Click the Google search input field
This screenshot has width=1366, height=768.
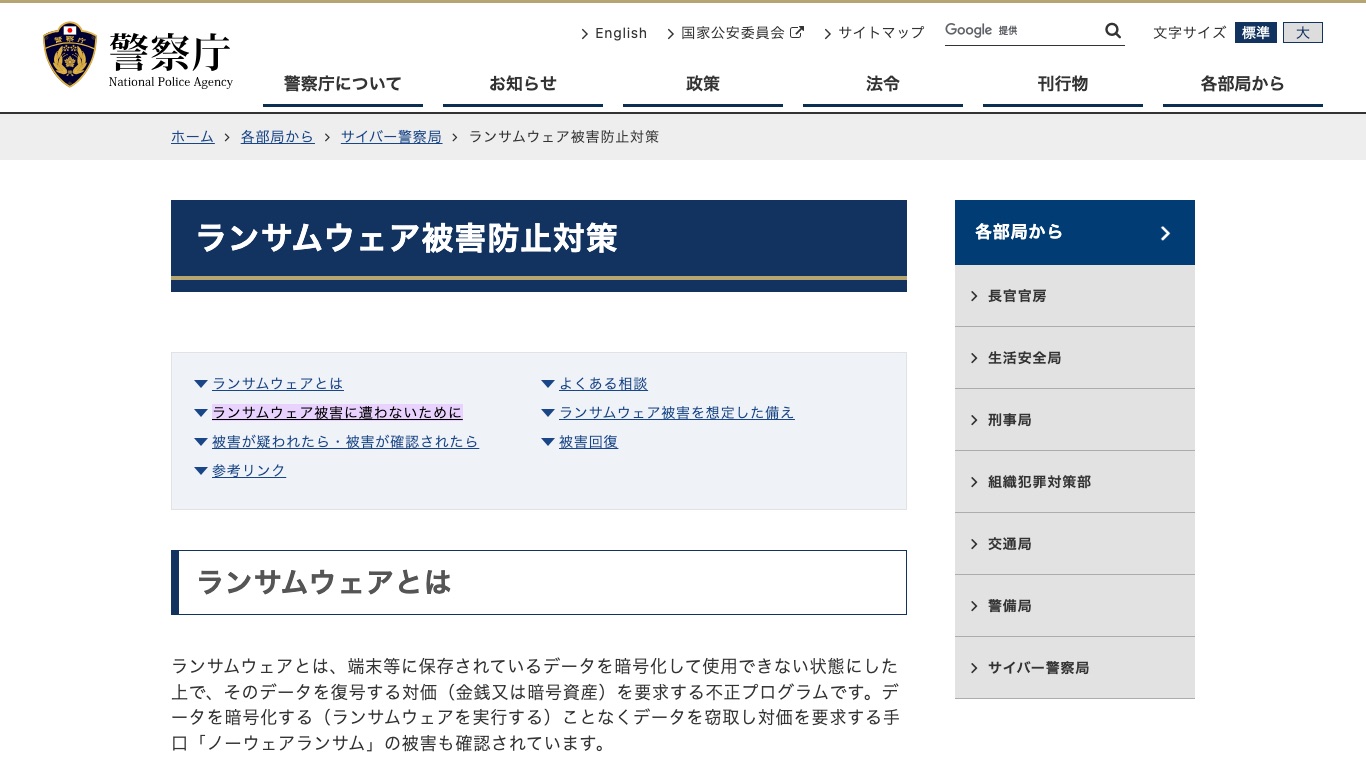click(x=1022, y=31)
